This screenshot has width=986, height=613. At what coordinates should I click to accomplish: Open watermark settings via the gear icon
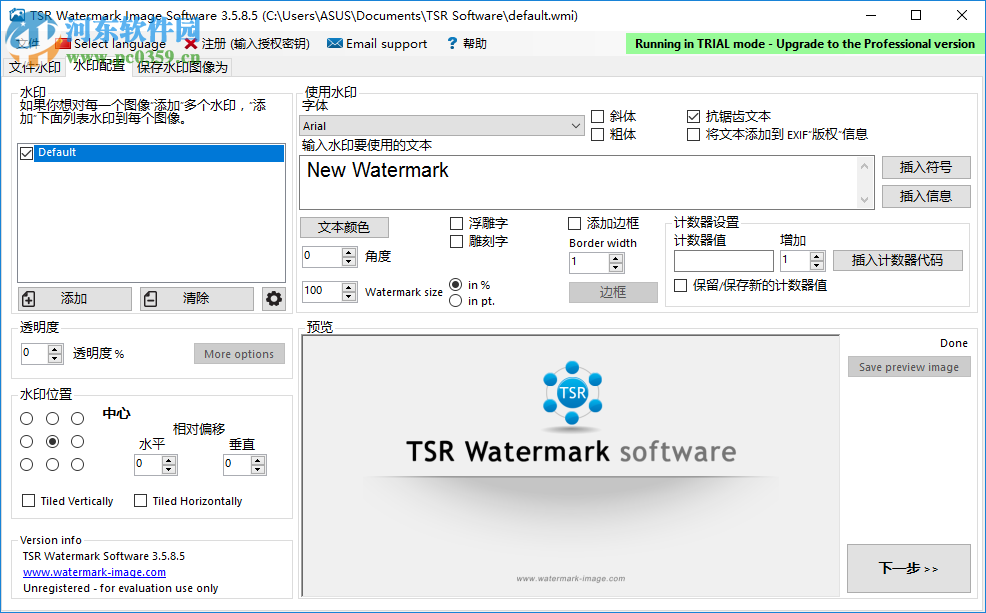click(x=274, y=298)
